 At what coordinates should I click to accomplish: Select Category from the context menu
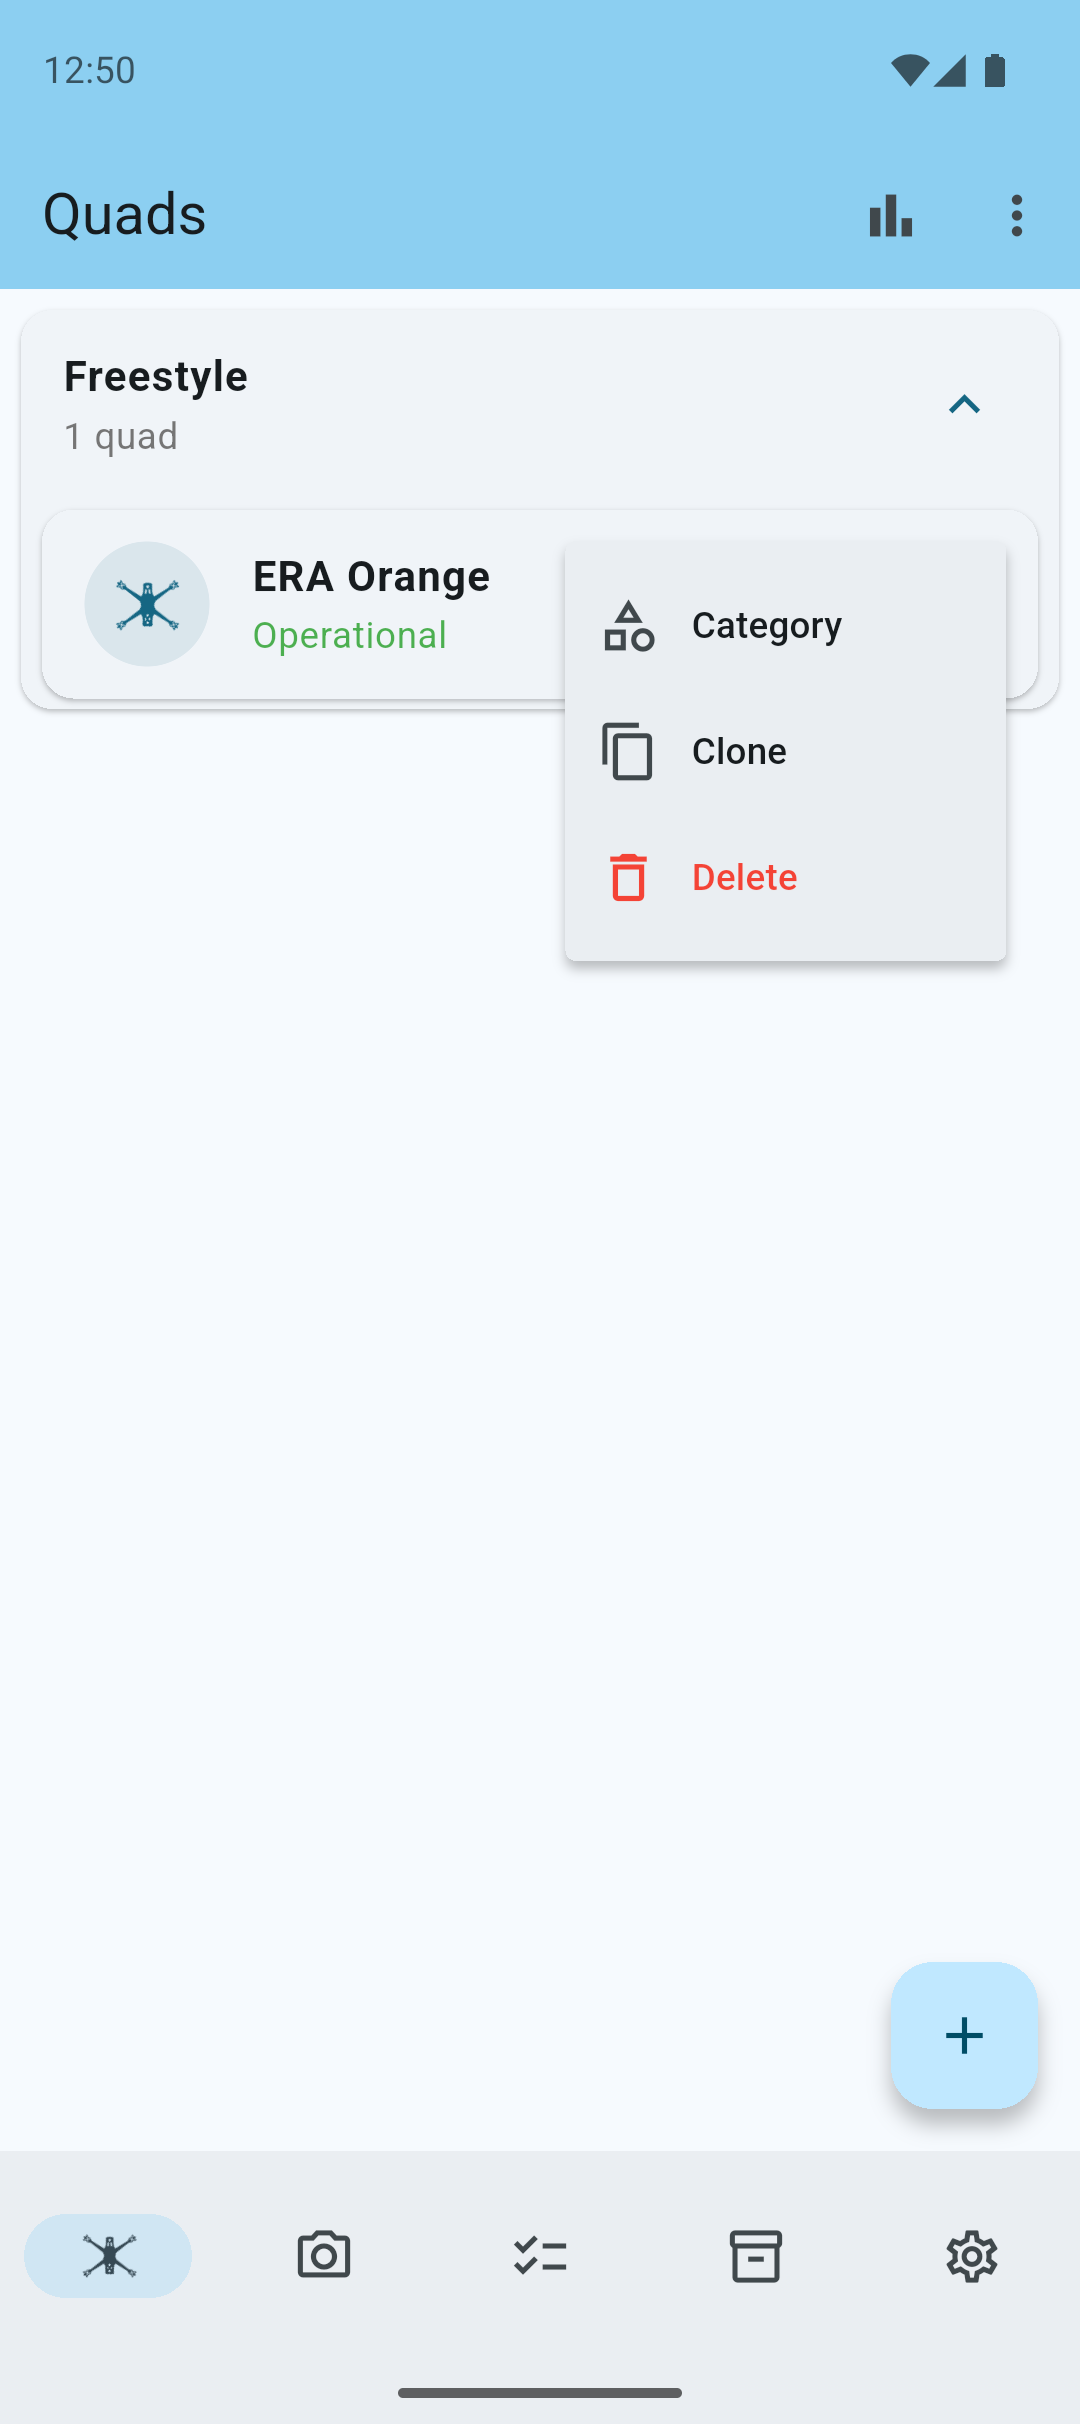tap(785, 625)
